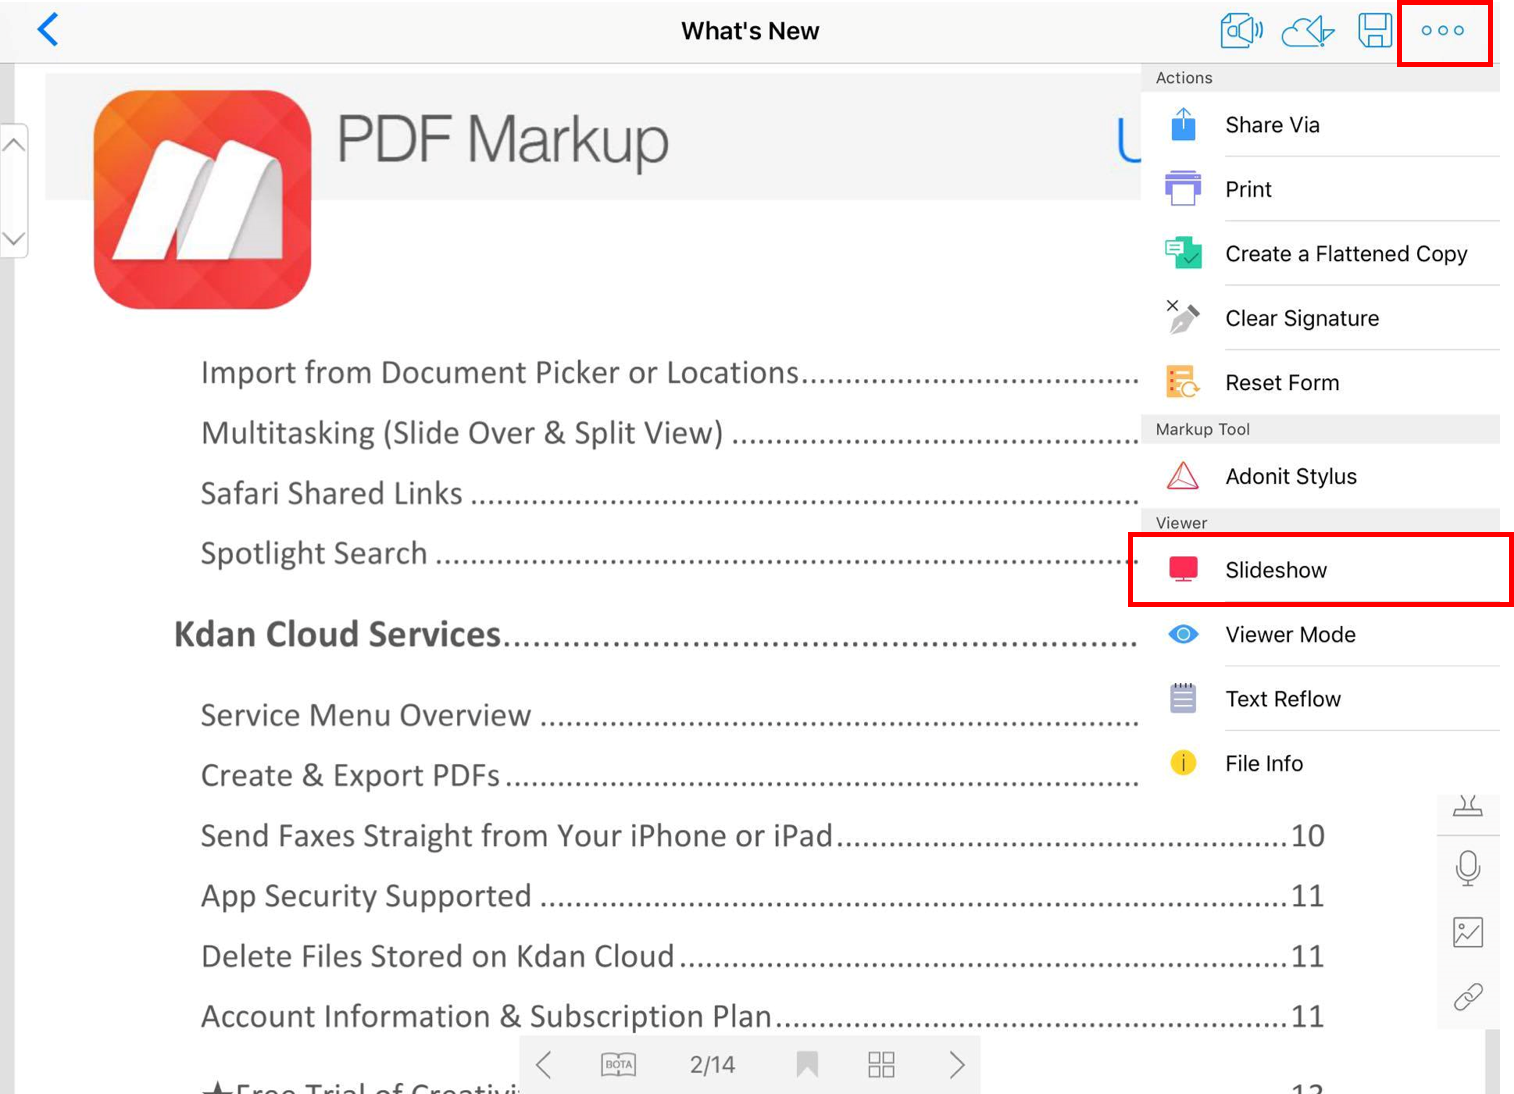Screen dimensions: 1514x1094
Task: Tap the Adonit Stylus triangle icon
Action: pyautogui.click(x=1183, y=476)
